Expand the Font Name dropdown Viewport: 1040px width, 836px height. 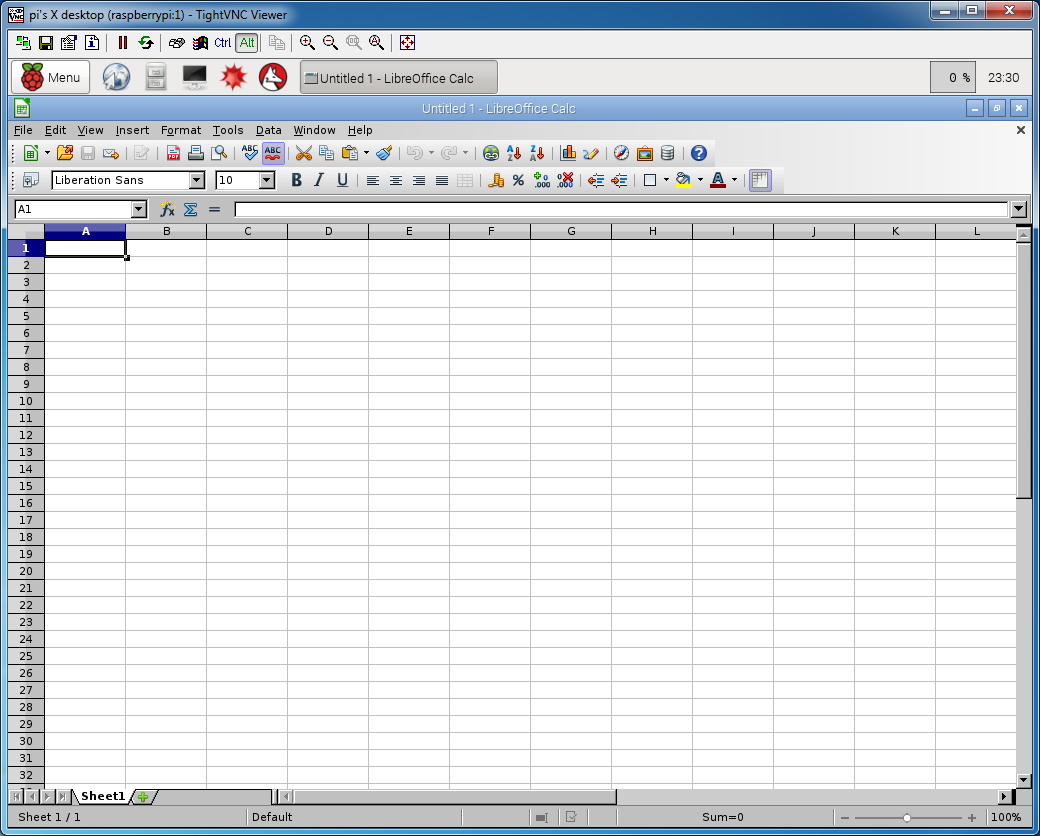pyautogui.click(x=197, y=180)
